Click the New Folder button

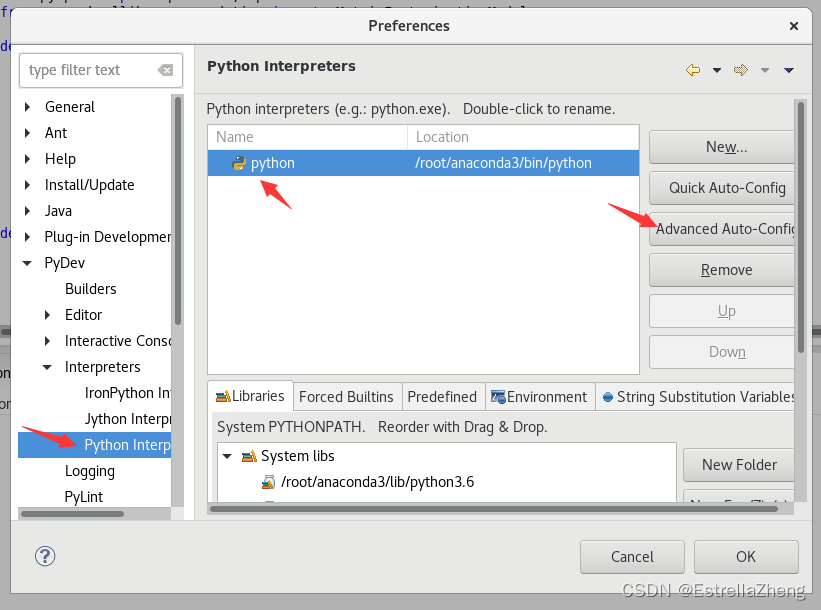click(738, 465)
